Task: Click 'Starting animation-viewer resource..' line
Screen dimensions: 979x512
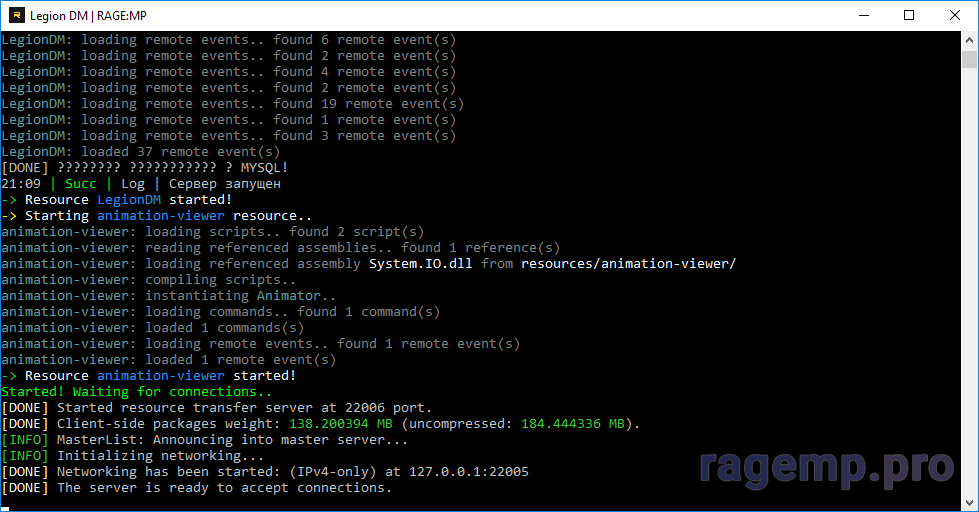Action: pos(157,215)
